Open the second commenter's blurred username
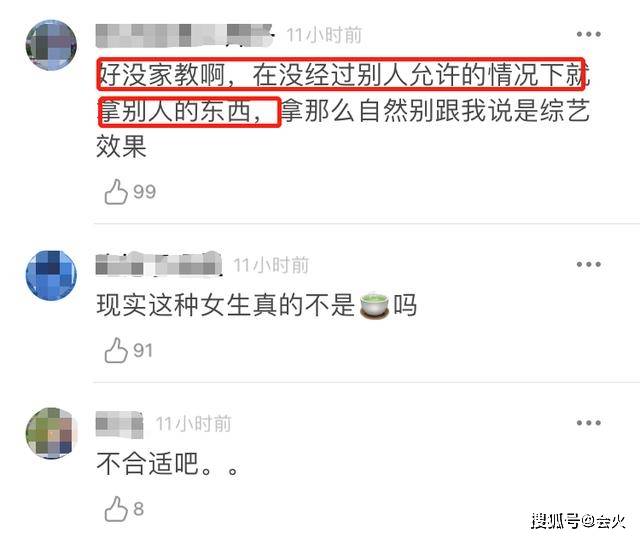The width and height of the screenshot is (640, 538). pos(159,265)
